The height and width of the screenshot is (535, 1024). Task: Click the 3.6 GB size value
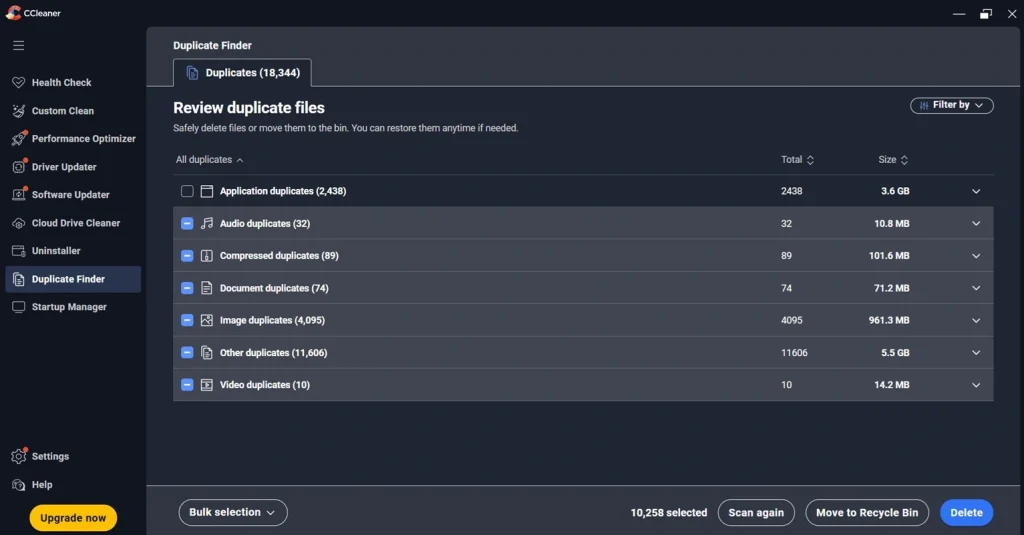(x=895, y=191)
